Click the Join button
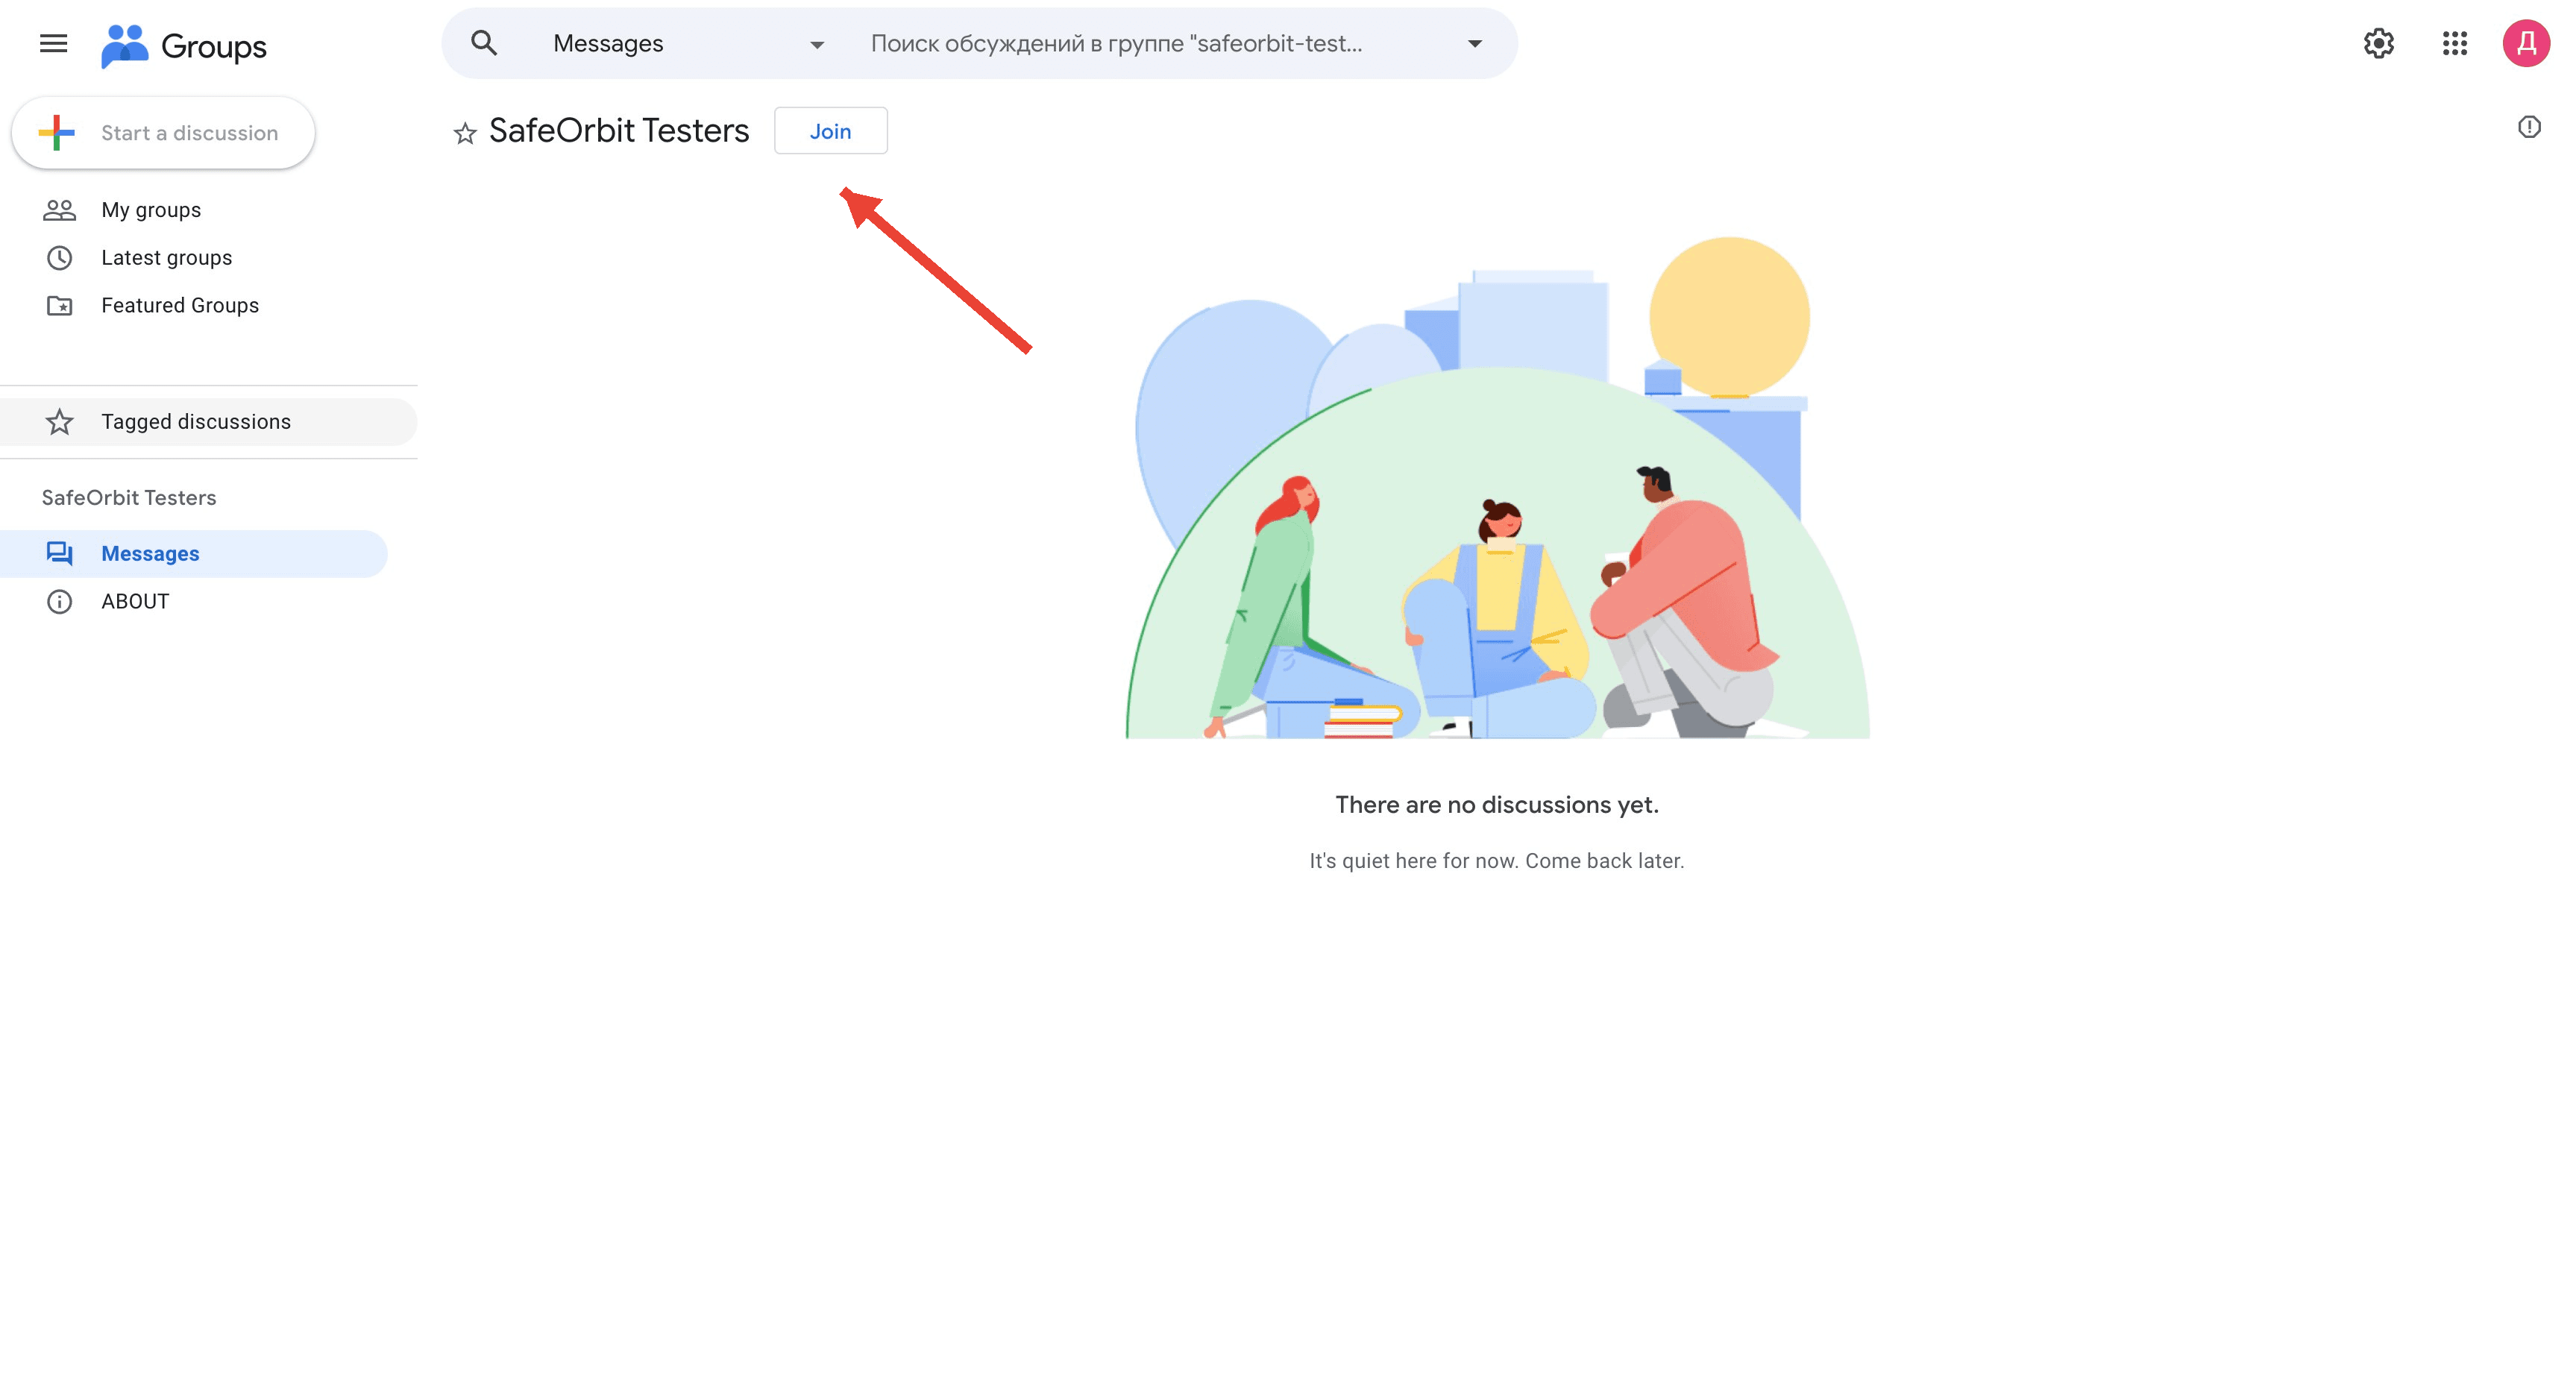This screenshot has height=1387, width=2576. [x=830, y=131]
